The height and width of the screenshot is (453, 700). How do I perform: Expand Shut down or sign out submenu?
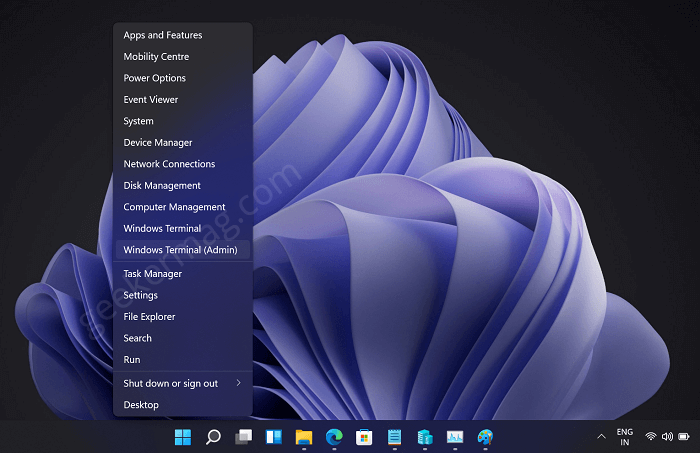click(x=183, y=383)
